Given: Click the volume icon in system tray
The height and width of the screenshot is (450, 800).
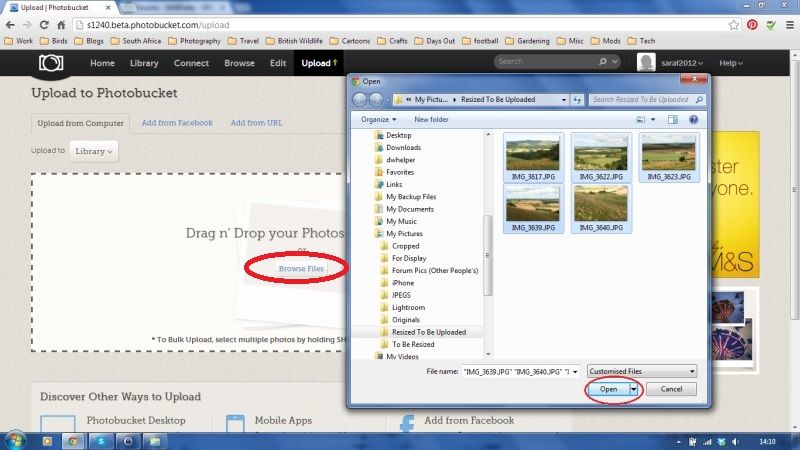Looking at the screenshot, I should click(x=735, y=442).
